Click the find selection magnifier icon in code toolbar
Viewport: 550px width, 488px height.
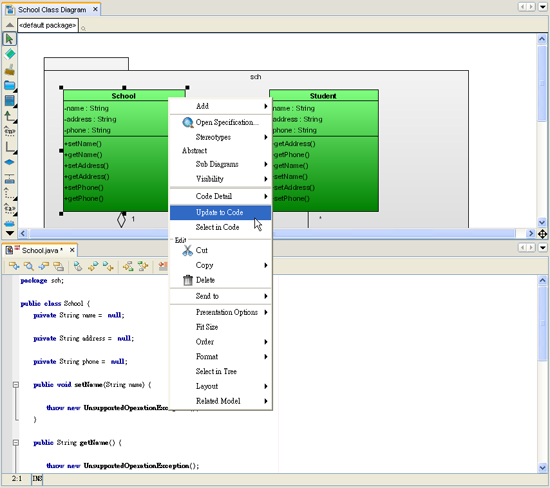[29, 267]
